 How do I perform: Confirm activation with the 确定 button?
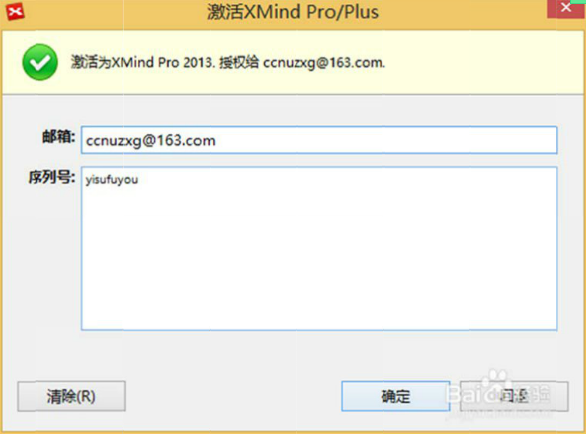click(x=395, y=396)
